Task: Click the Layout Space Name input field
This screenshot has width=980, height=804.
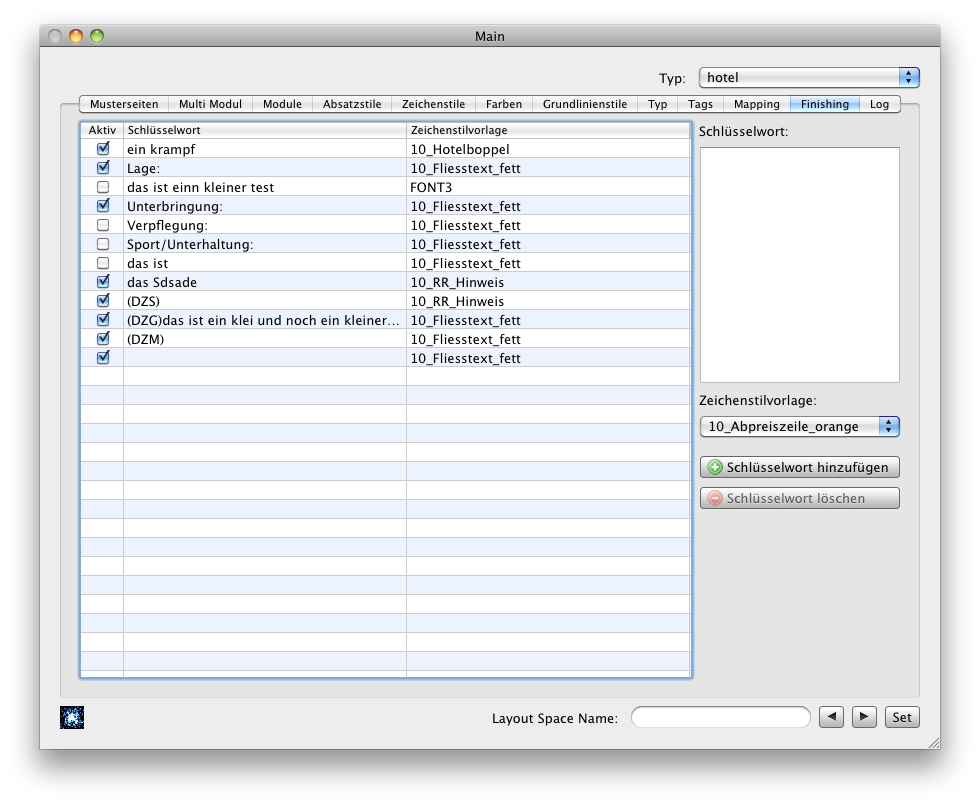Action: (x=720, y=717)
